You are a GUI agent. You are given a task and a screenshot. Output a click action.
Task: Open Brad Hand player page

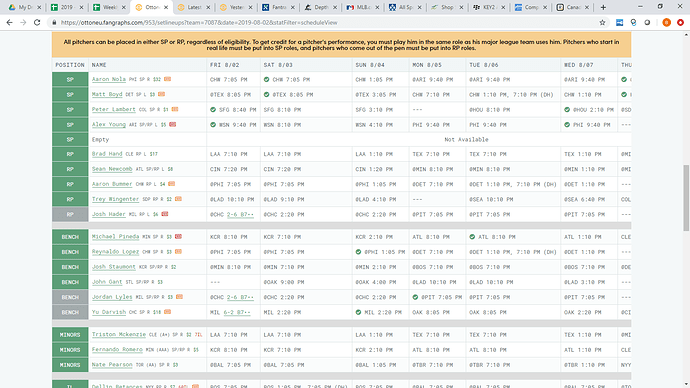[107, 154]
